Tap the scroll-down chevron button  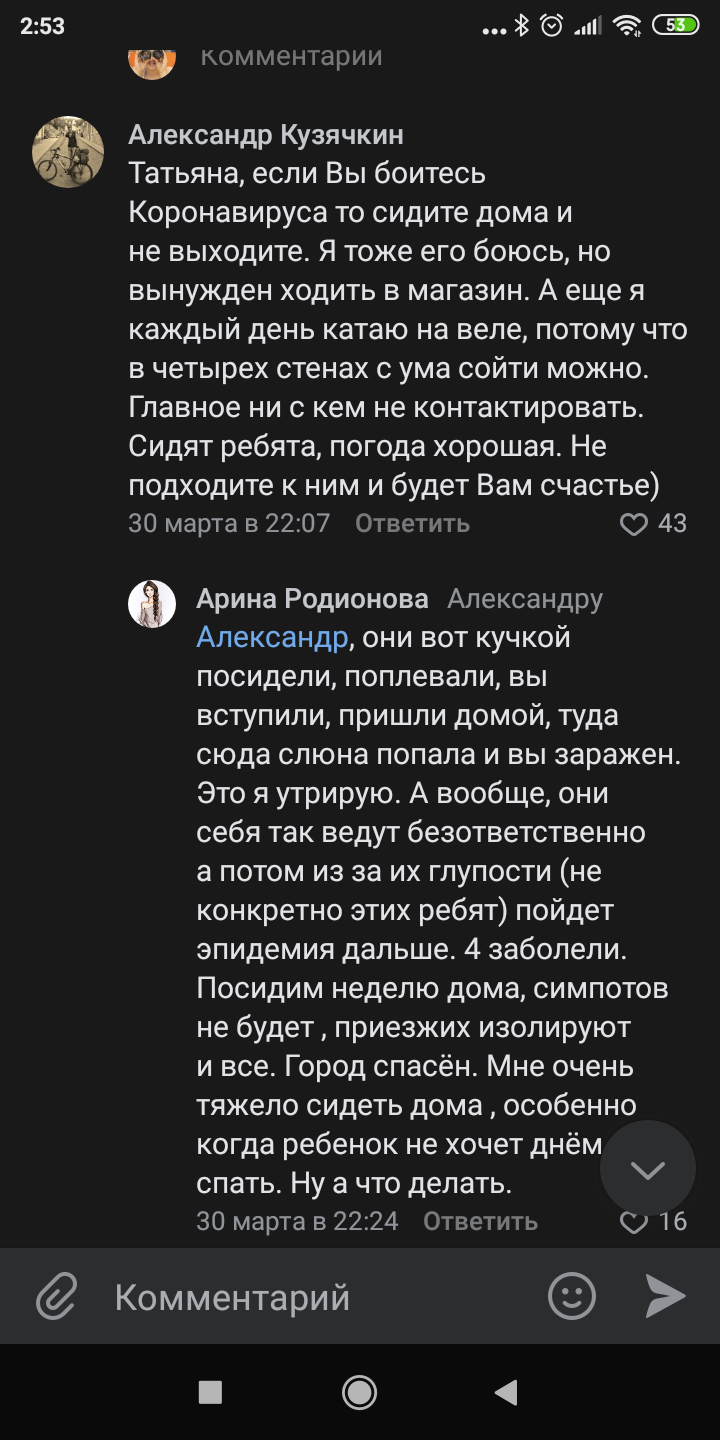coord(648,1169)
